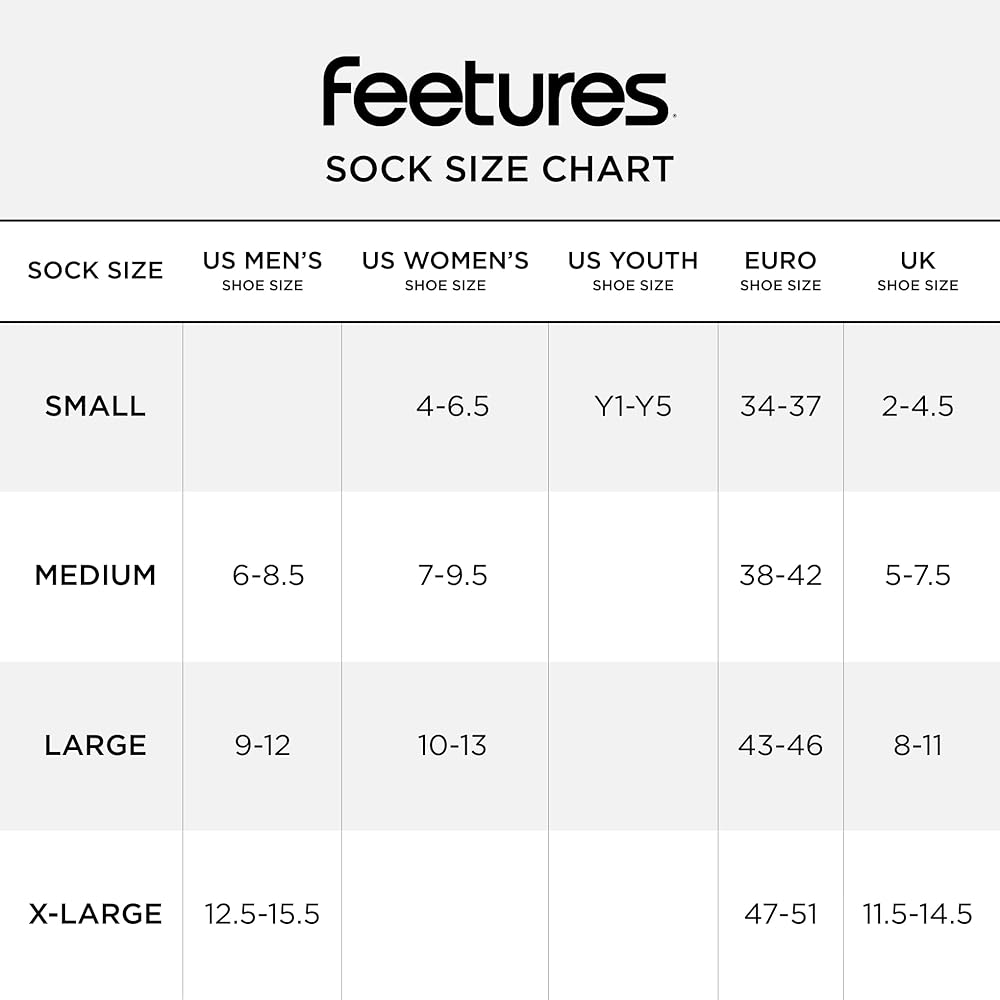Select the US MEN'S shoe size header
This screenshot has width=1000, height=1000.
coord(262,270)
